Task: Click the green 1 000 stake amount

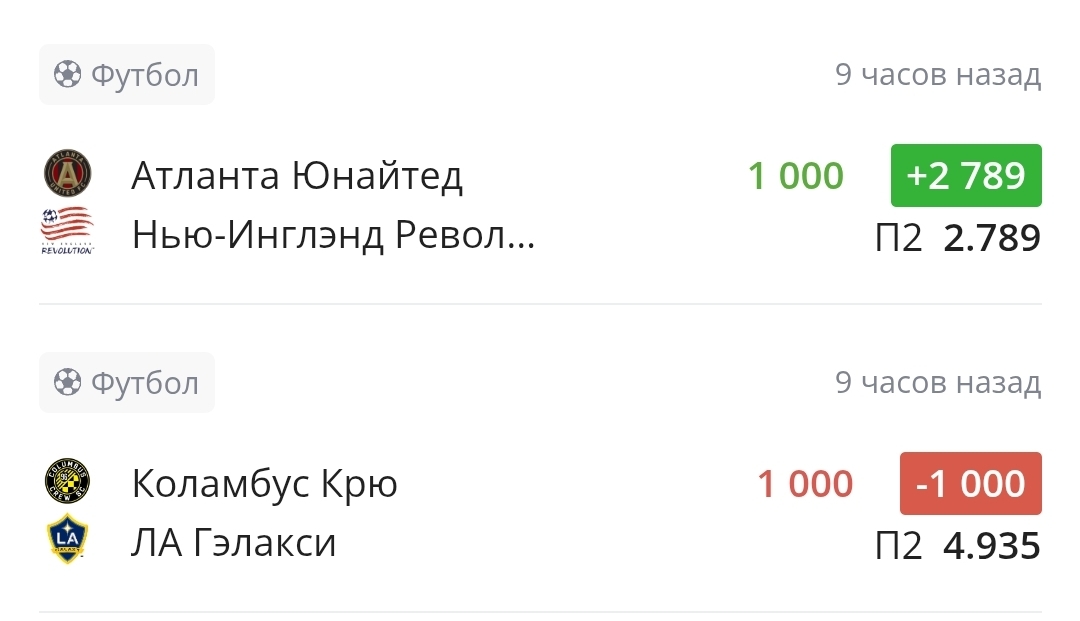Action: point(796,176)
